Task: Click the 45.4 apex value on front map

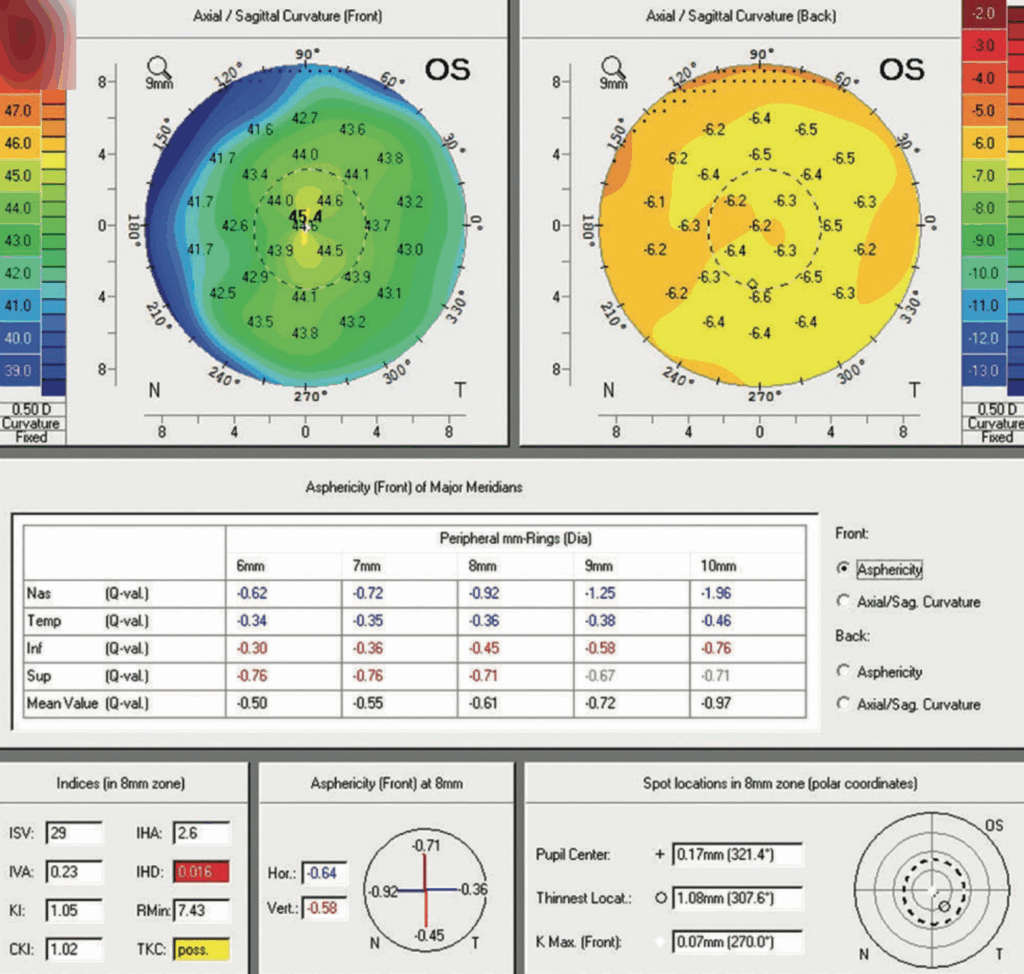Action: [x=306, y=216]
